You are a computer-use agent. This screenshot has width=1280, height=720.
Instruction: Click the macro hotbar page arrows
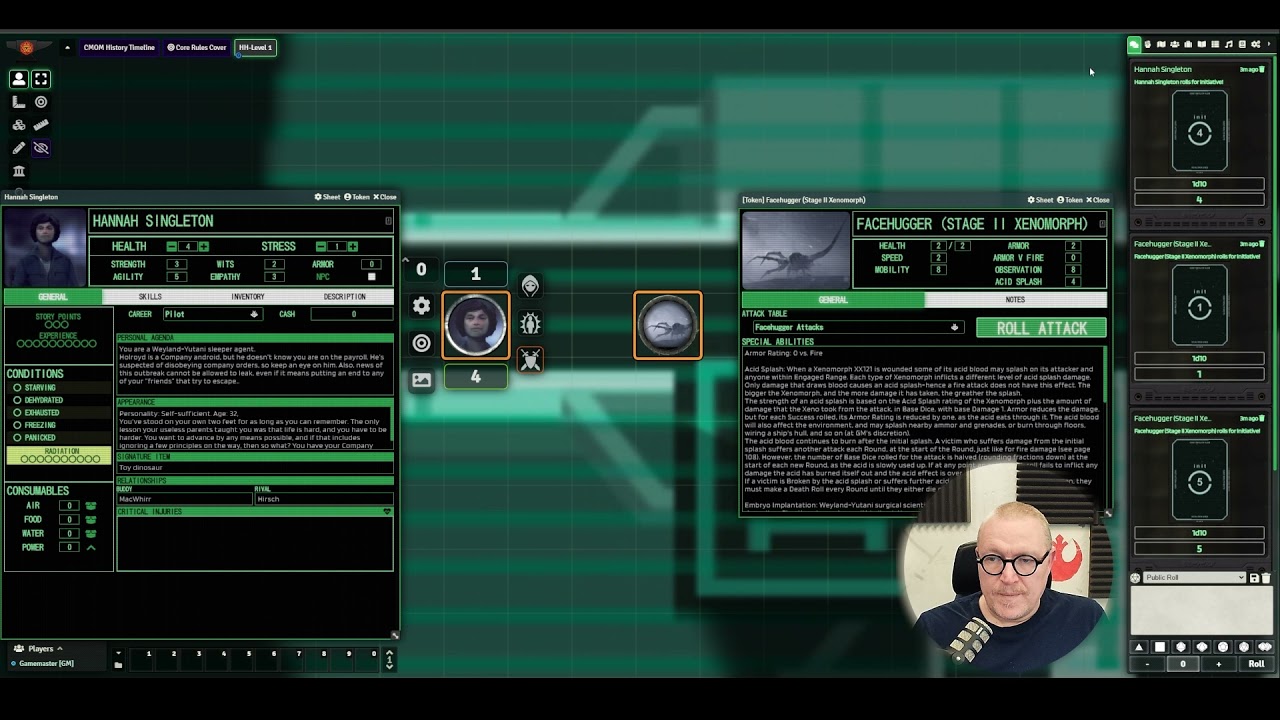point(390,659)
